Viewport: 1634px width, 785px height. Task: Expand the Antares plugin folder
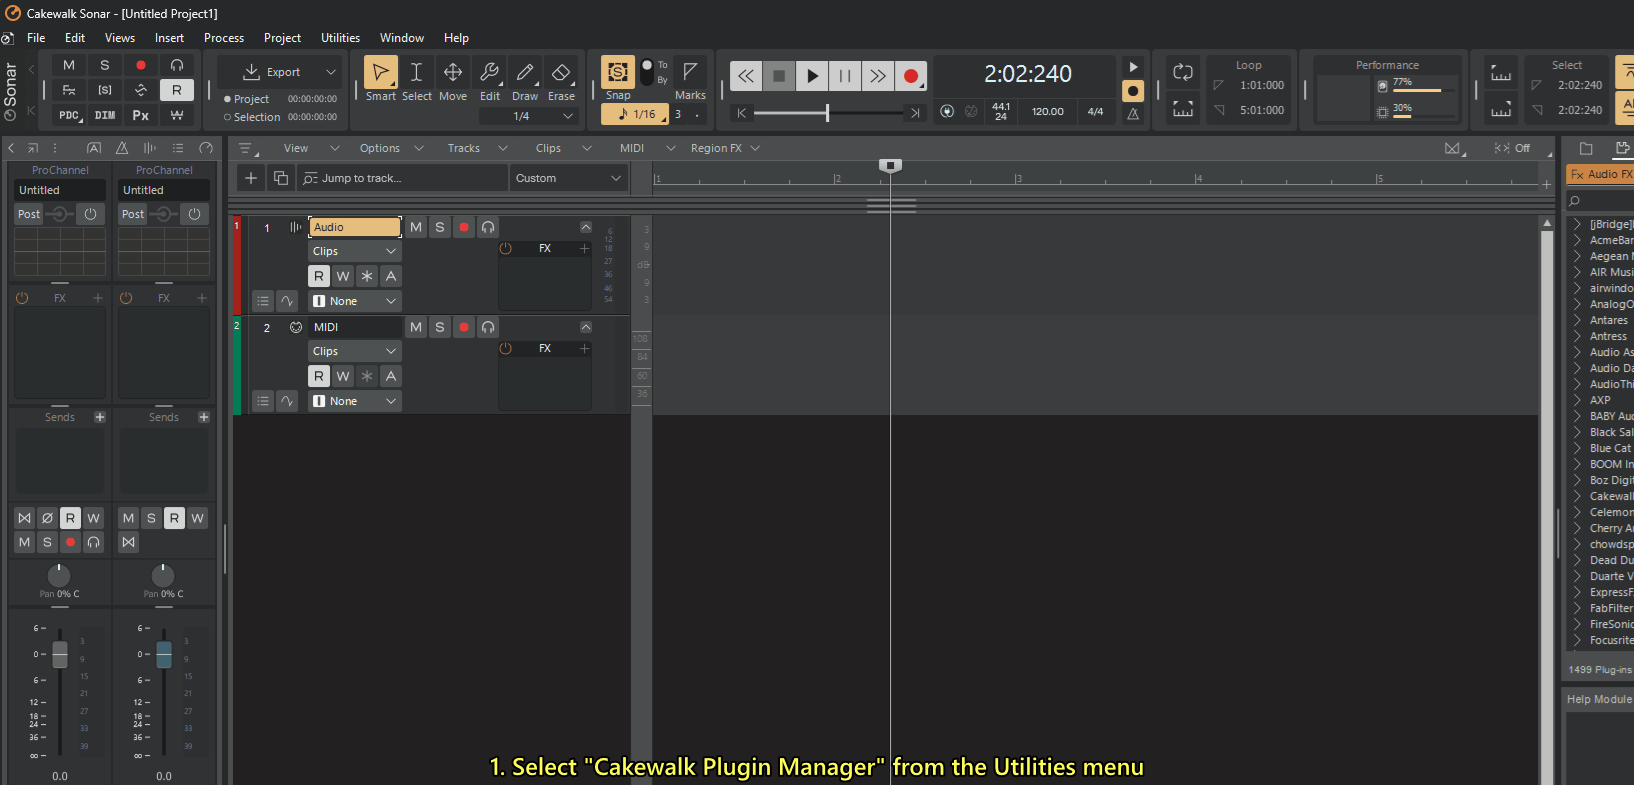click(1577, 320)
